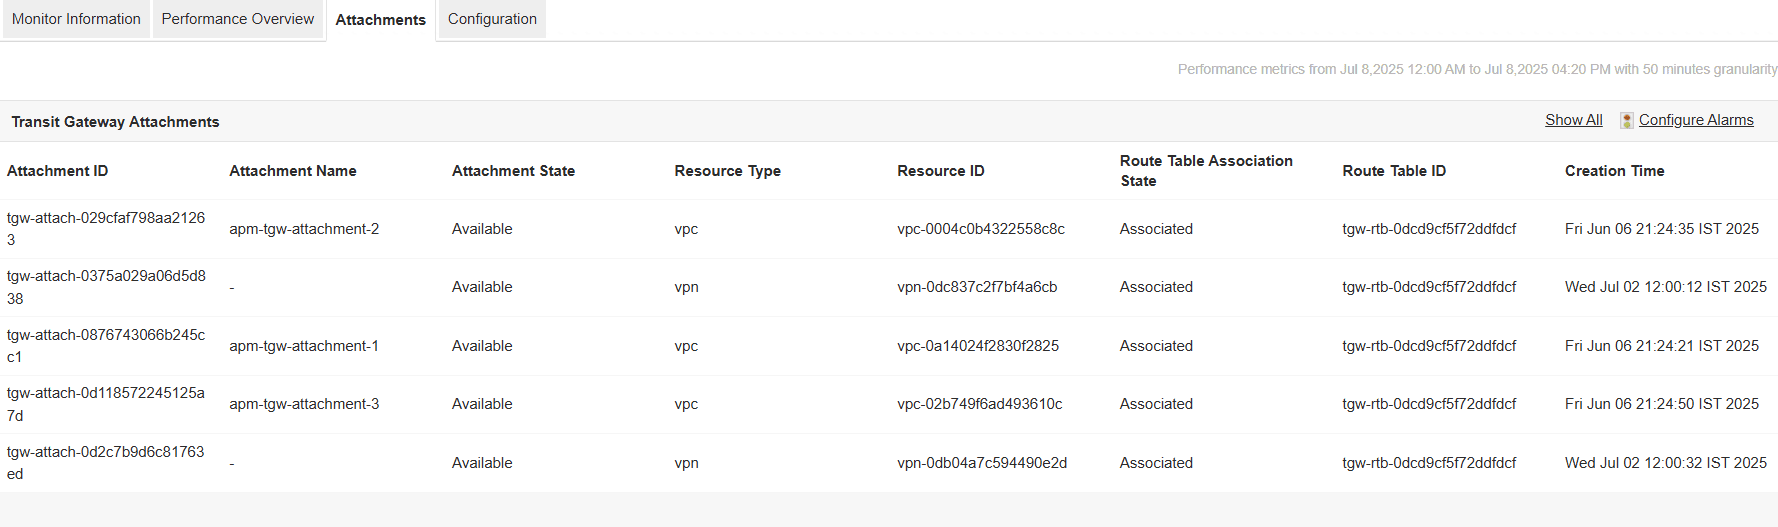Screen dimensions: 1778x527
Task: Click the Resource Type column header
Action: click(727, 171)
